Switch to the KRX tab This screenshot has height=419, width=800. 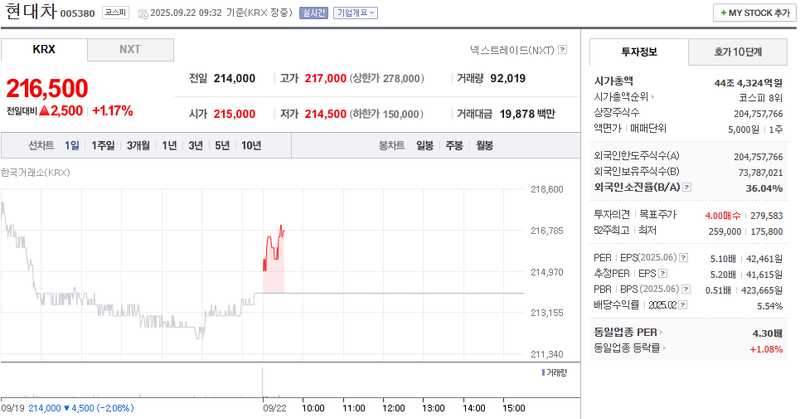44,50
